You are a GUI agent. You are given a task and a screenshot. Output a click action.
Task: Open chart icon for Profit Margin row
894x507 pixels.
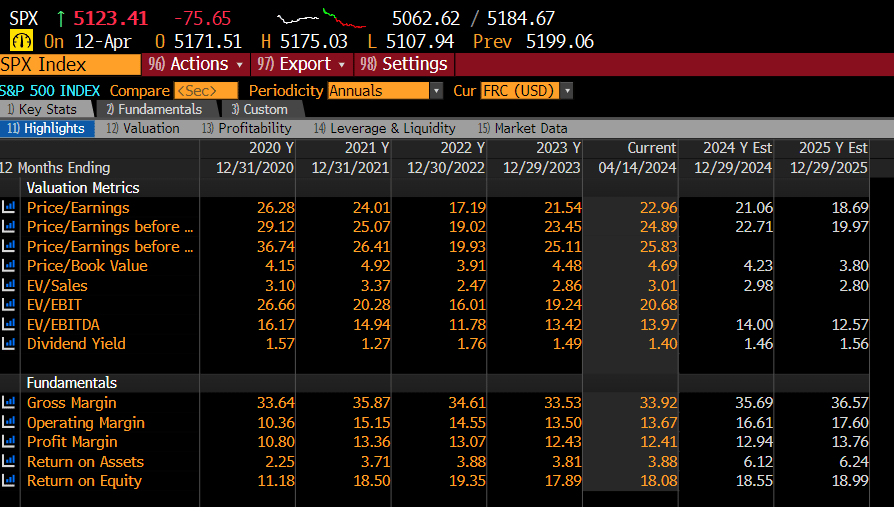9,441
